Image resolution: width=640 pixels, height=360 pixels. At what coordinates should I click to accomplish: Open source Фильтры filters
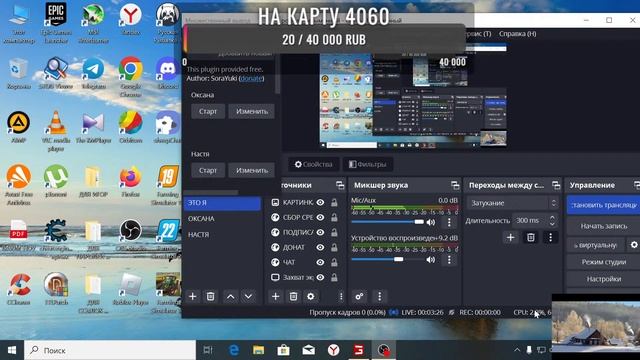pos(368,164)
